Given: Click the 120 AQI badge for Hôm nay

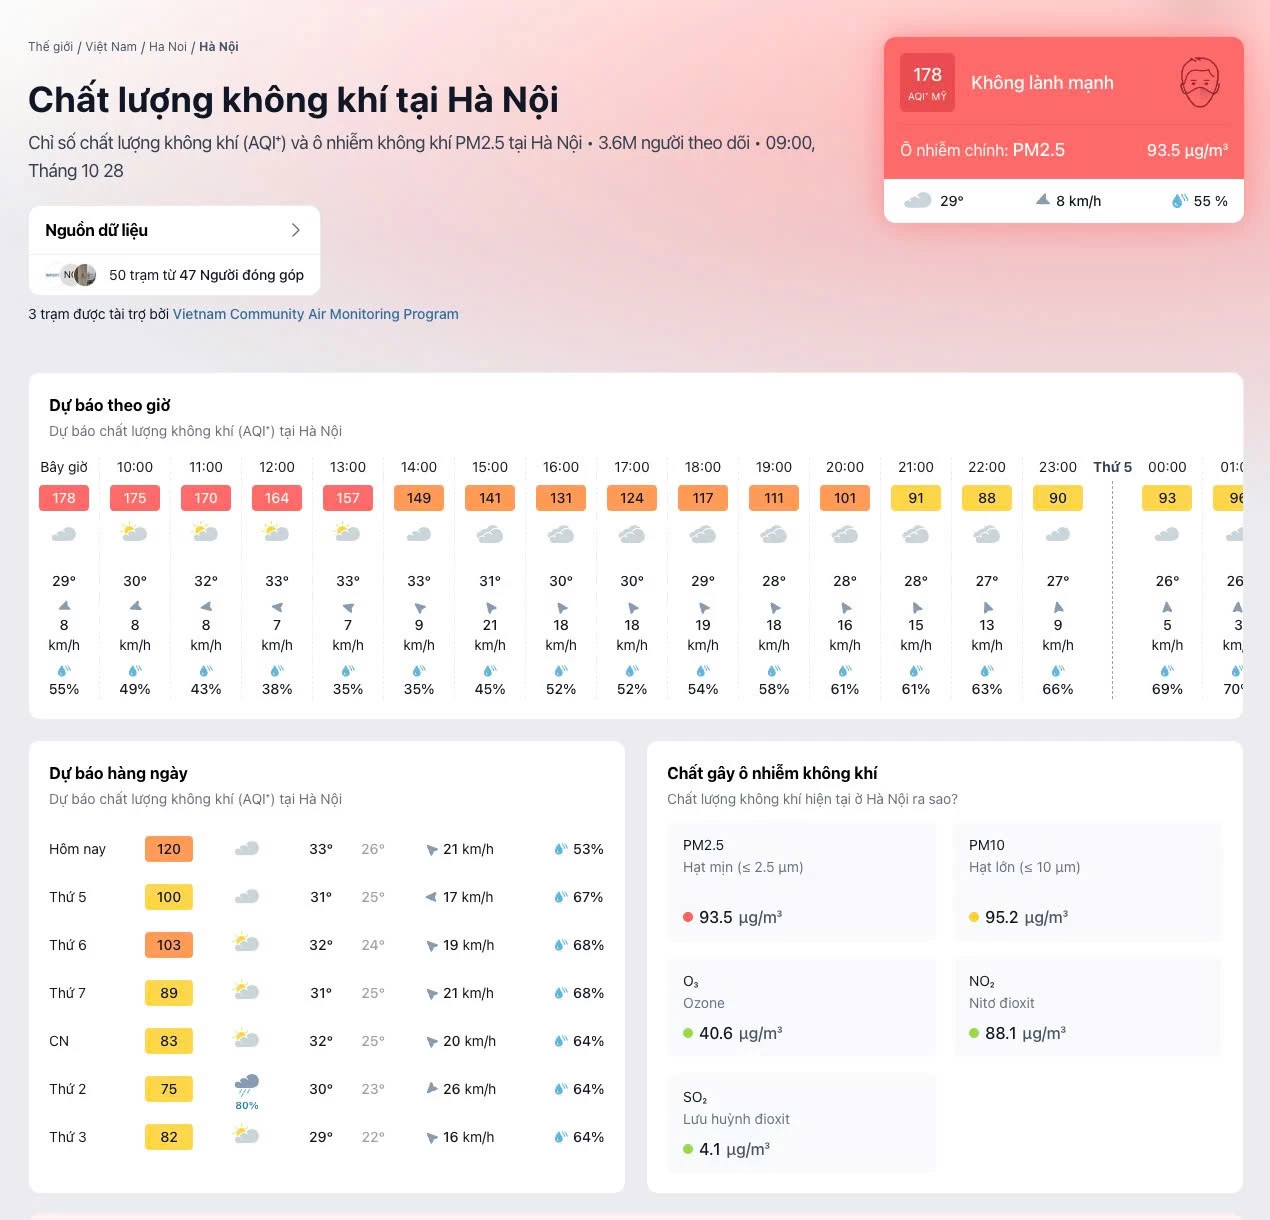Looking at the screenshot, I should click(169, 849).
